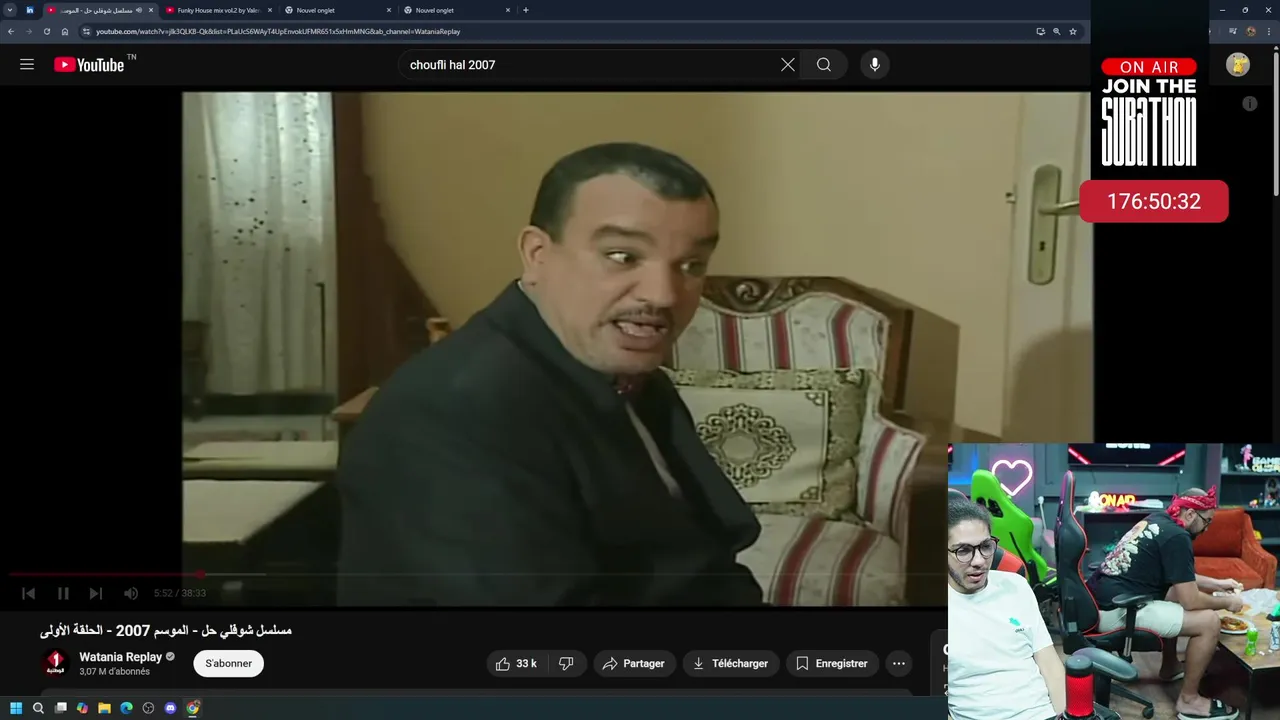Show video info via the i icon
This screenshot has height=720, width=1280.
1250,103
